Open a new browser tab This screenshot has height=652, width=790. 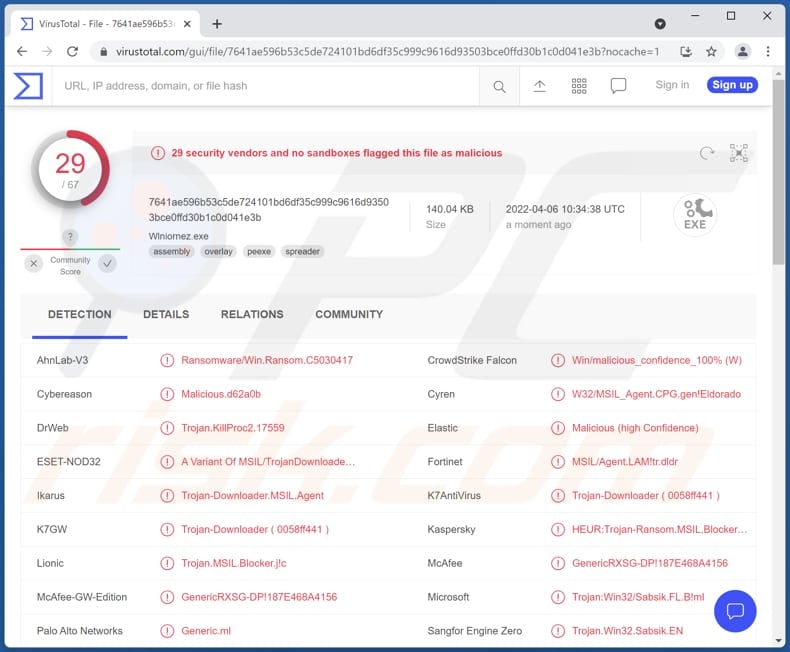tap(217, 24)
